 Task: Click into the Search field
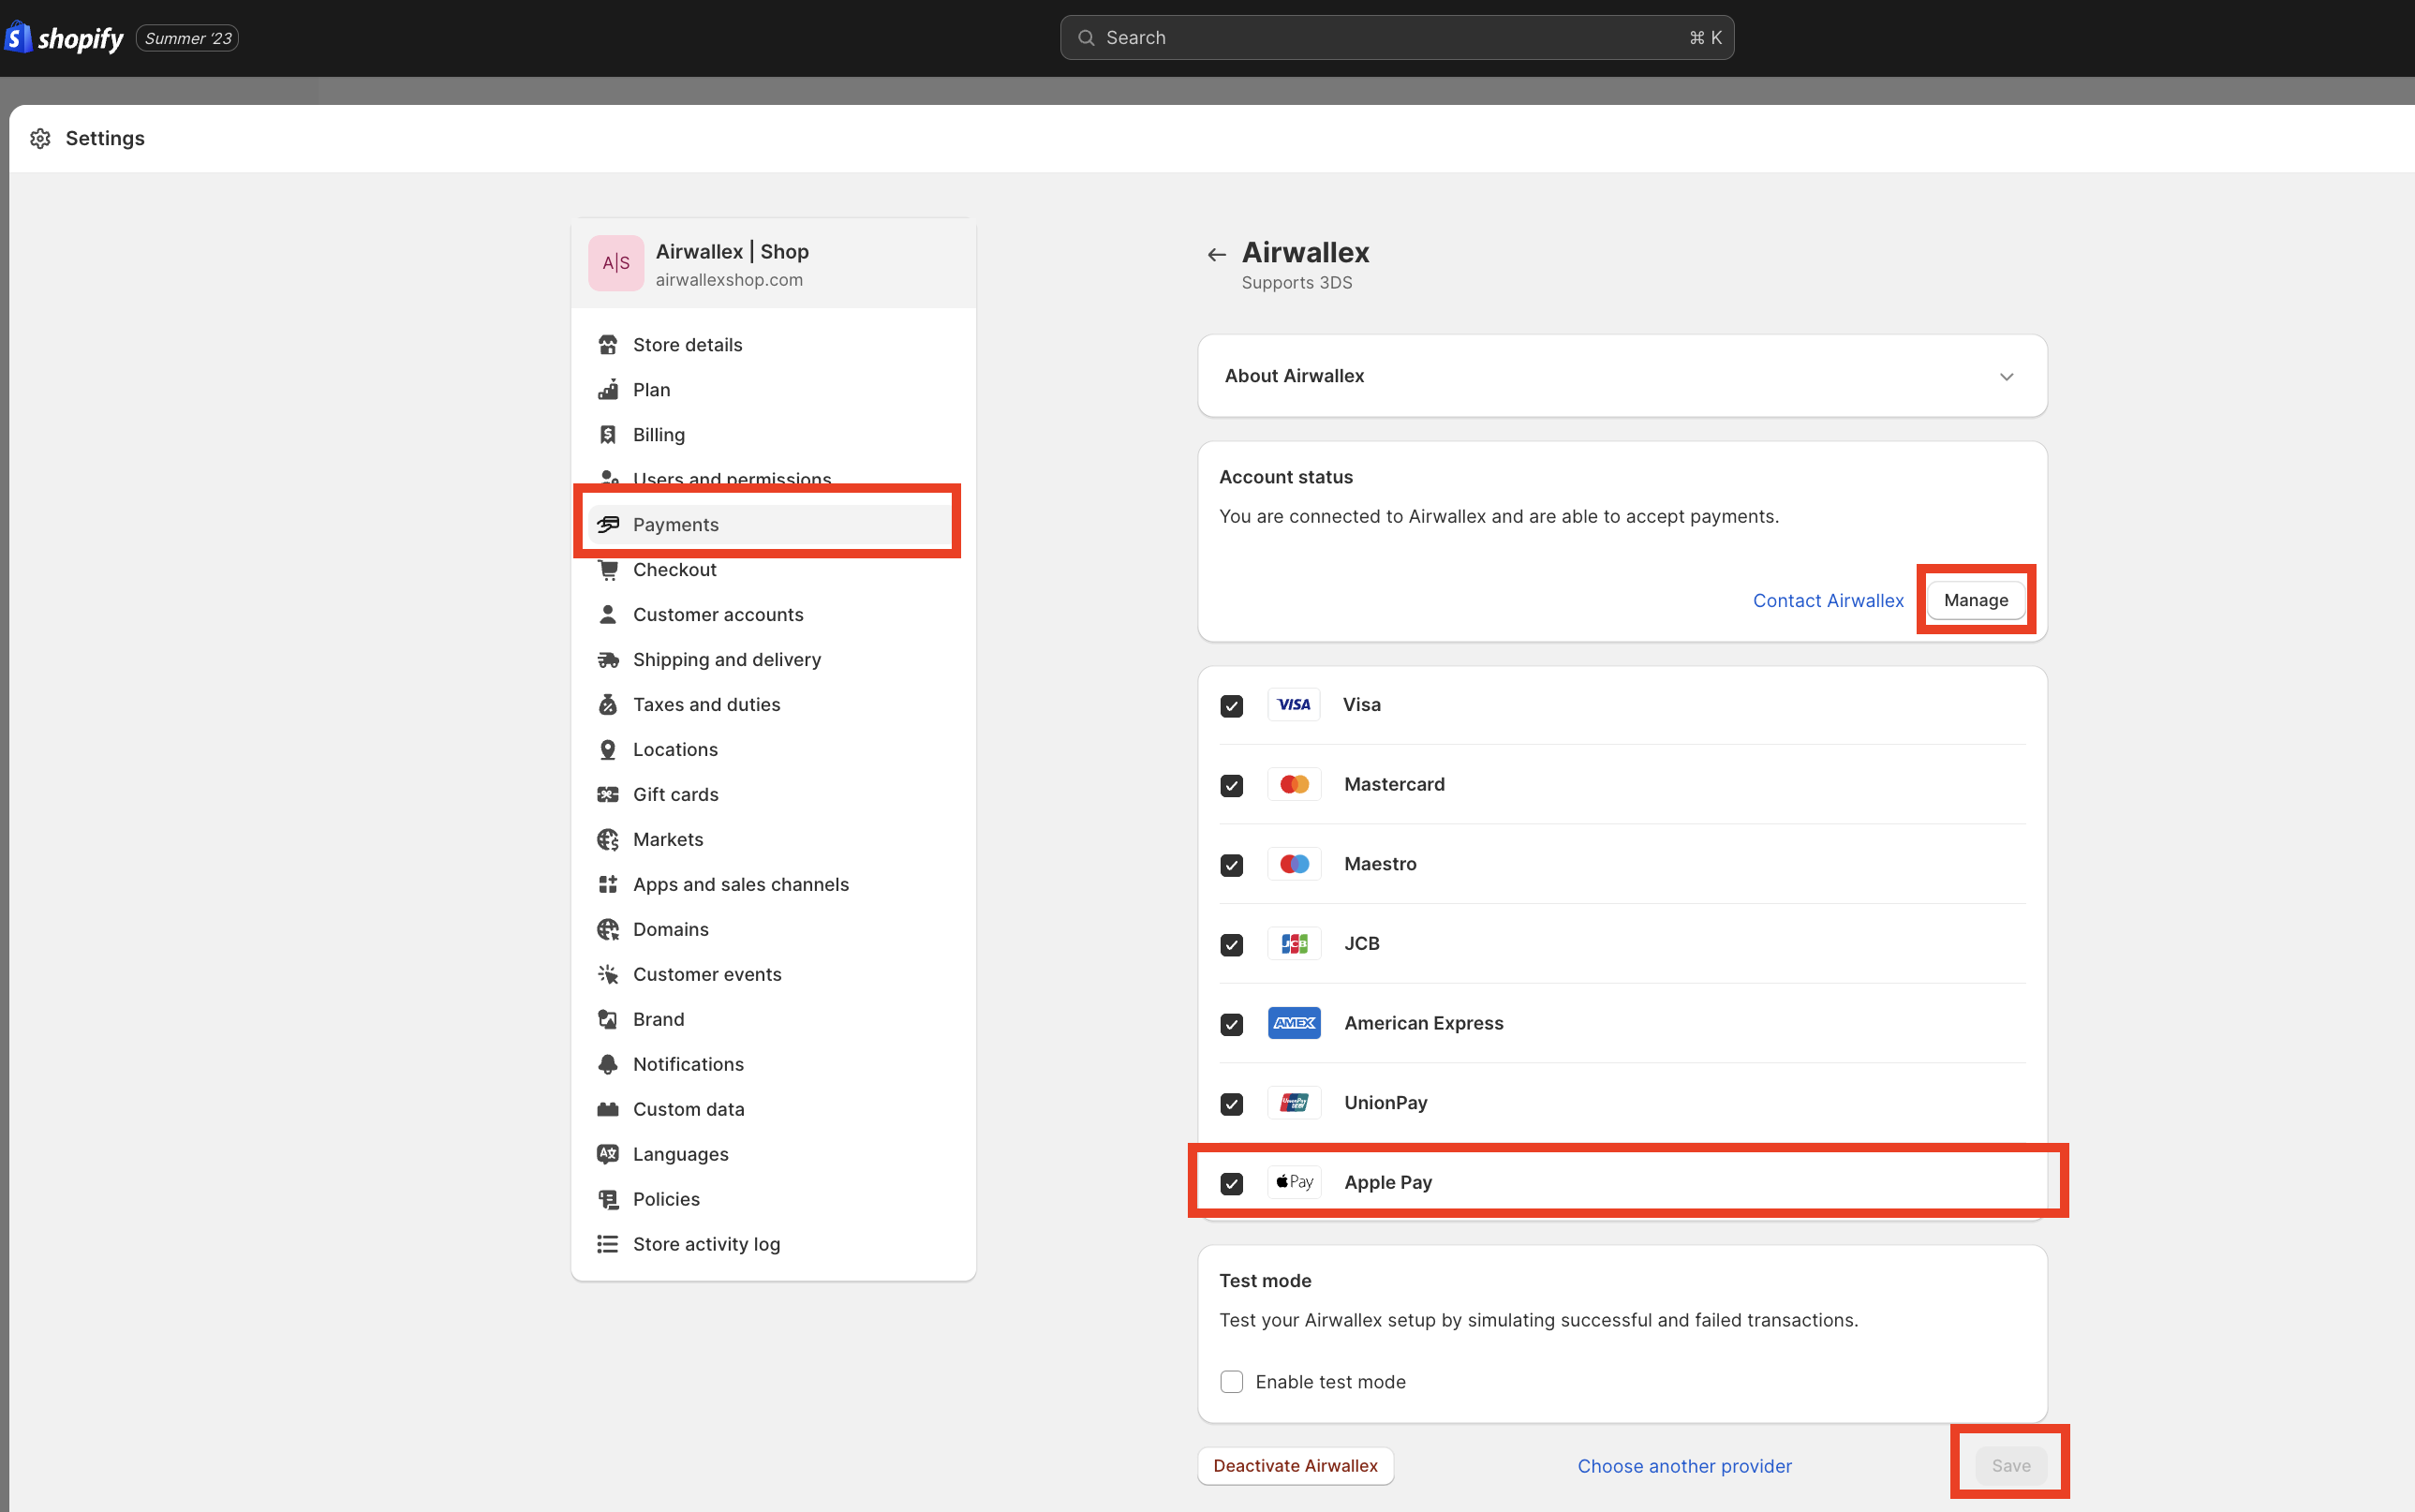[1396, 38]
